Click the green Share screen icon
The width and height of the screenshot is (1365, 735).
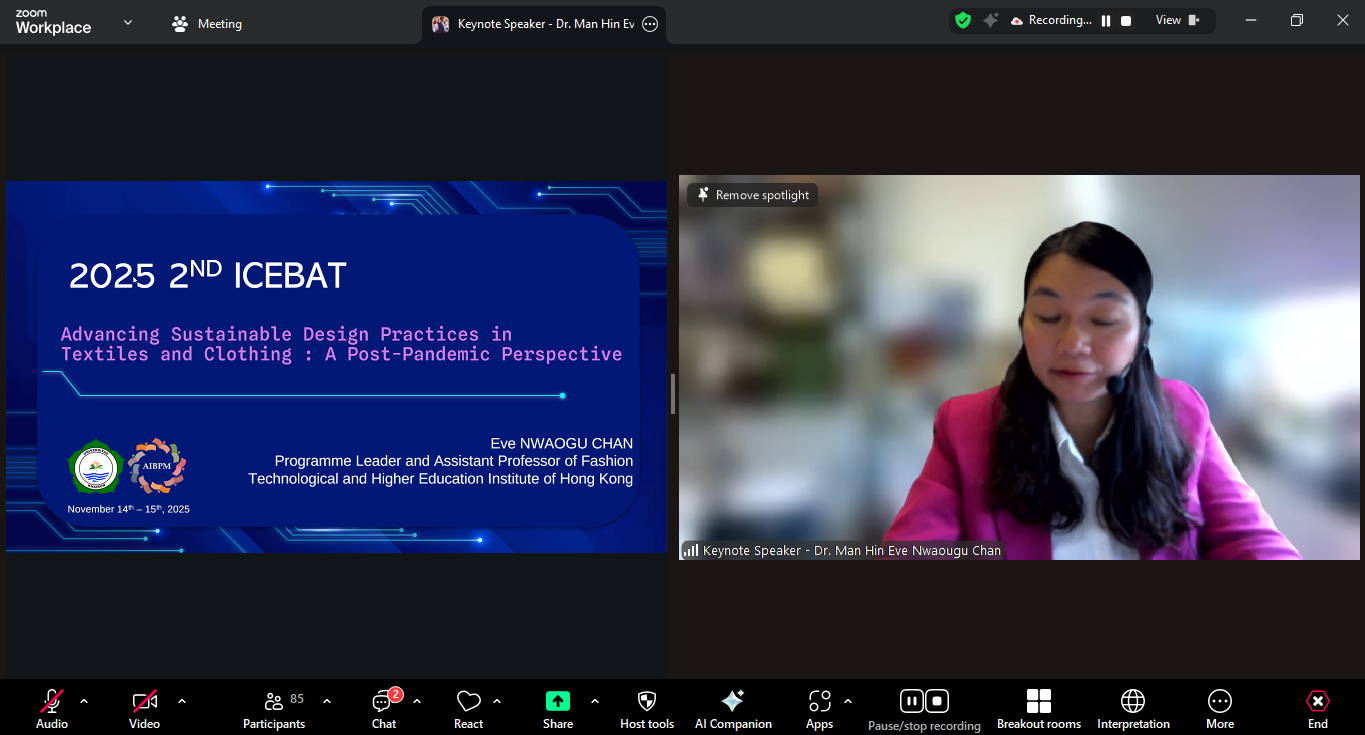point(557,701)
